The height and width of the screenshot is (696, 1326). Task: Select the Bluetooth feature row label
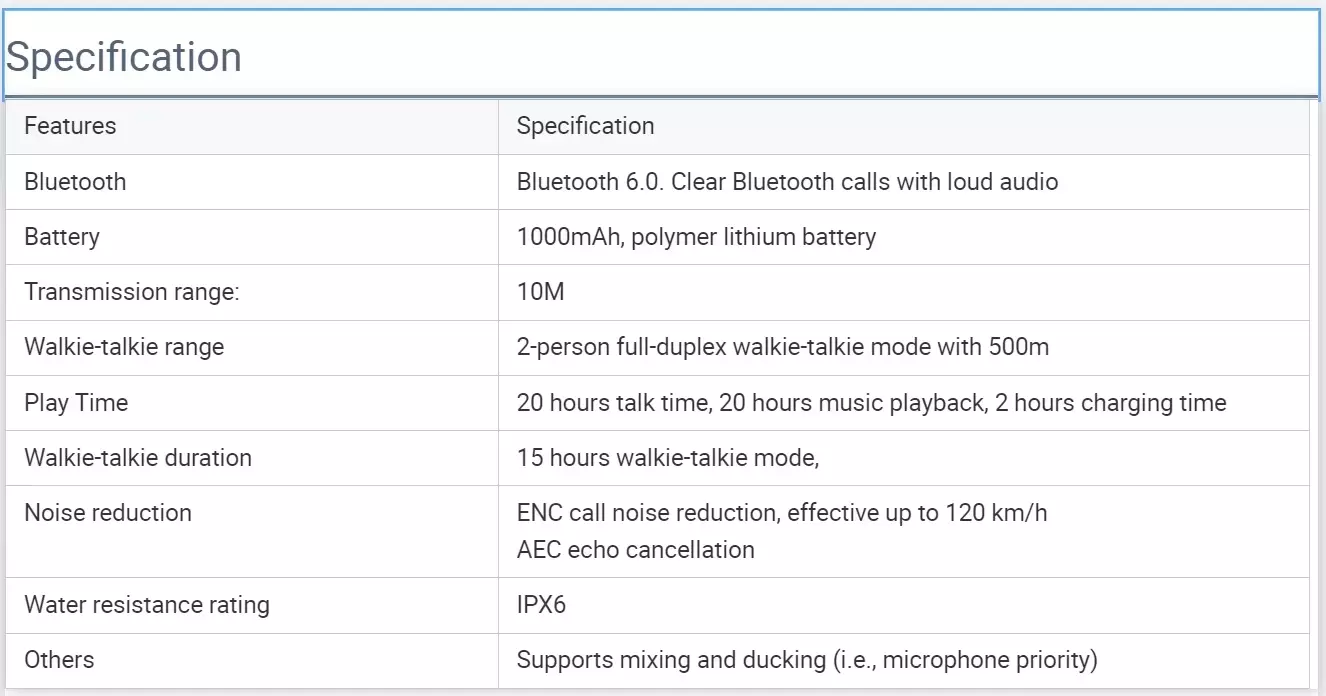pyautogui.click(x=75, y=182)
